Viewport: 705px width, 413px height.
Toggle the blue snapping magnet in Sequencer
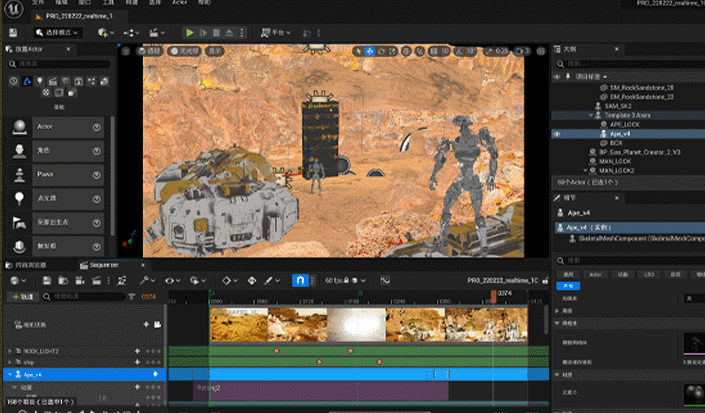click(x=300, y=281)
